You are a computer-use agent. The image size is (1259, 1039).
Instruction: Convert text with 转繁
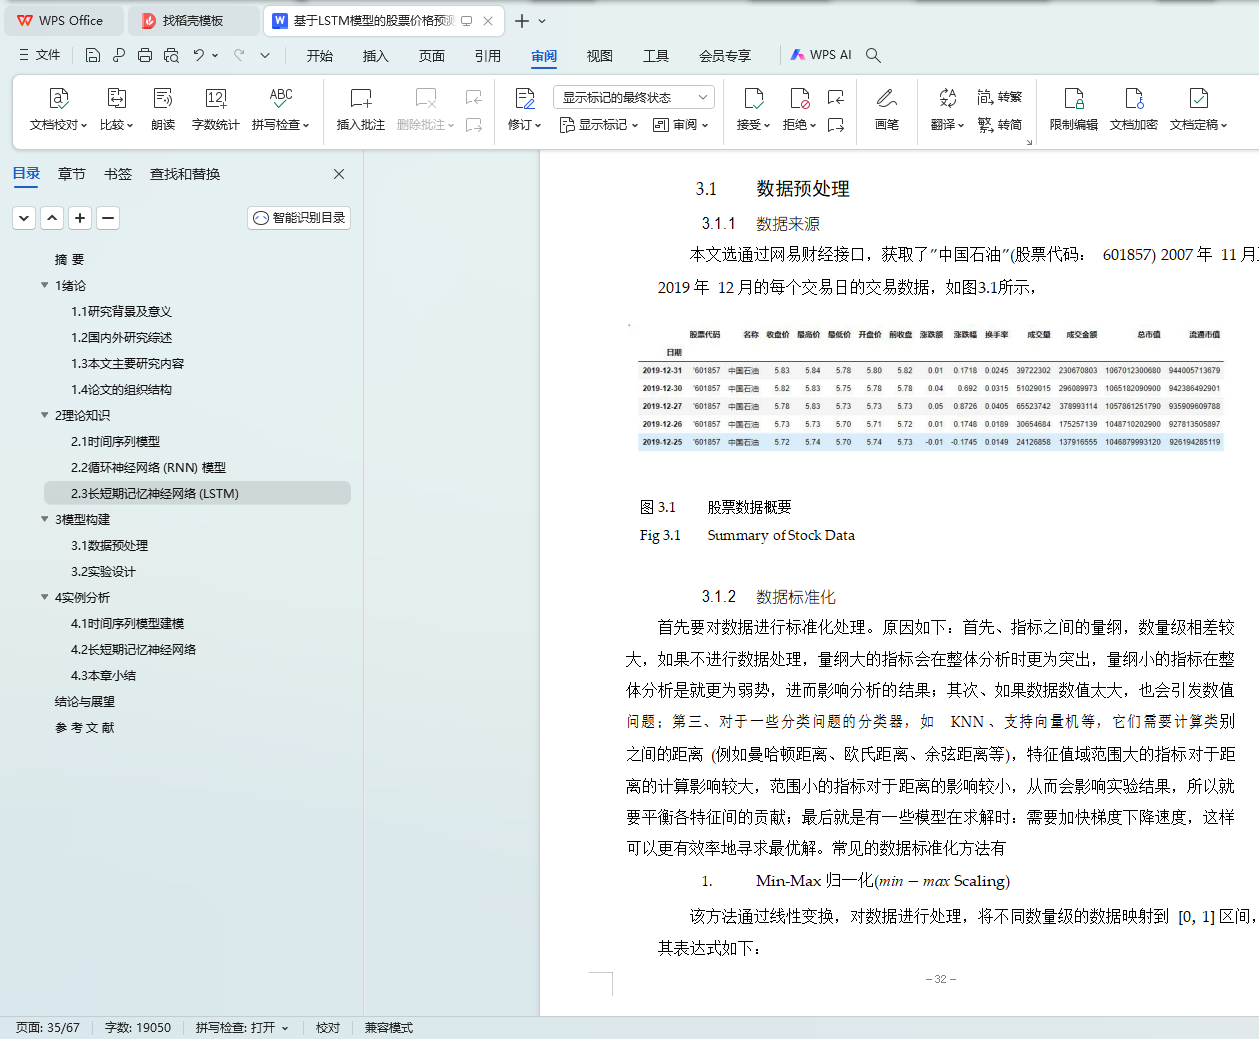click(1000, 97)
